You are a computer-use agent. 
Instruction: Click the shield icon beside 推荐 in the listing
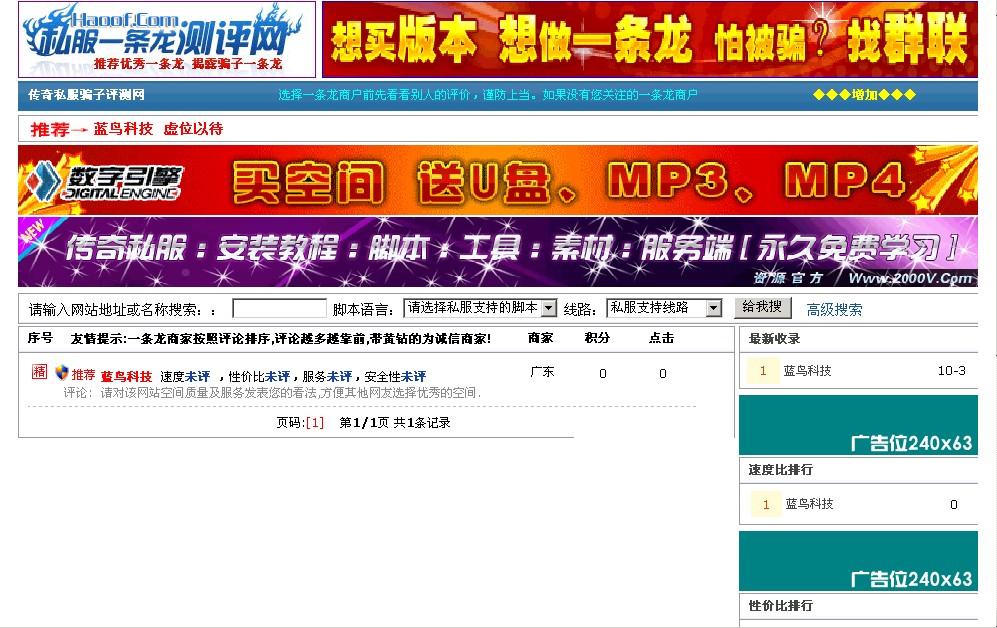pyautogui.click(x=61, y=373)
